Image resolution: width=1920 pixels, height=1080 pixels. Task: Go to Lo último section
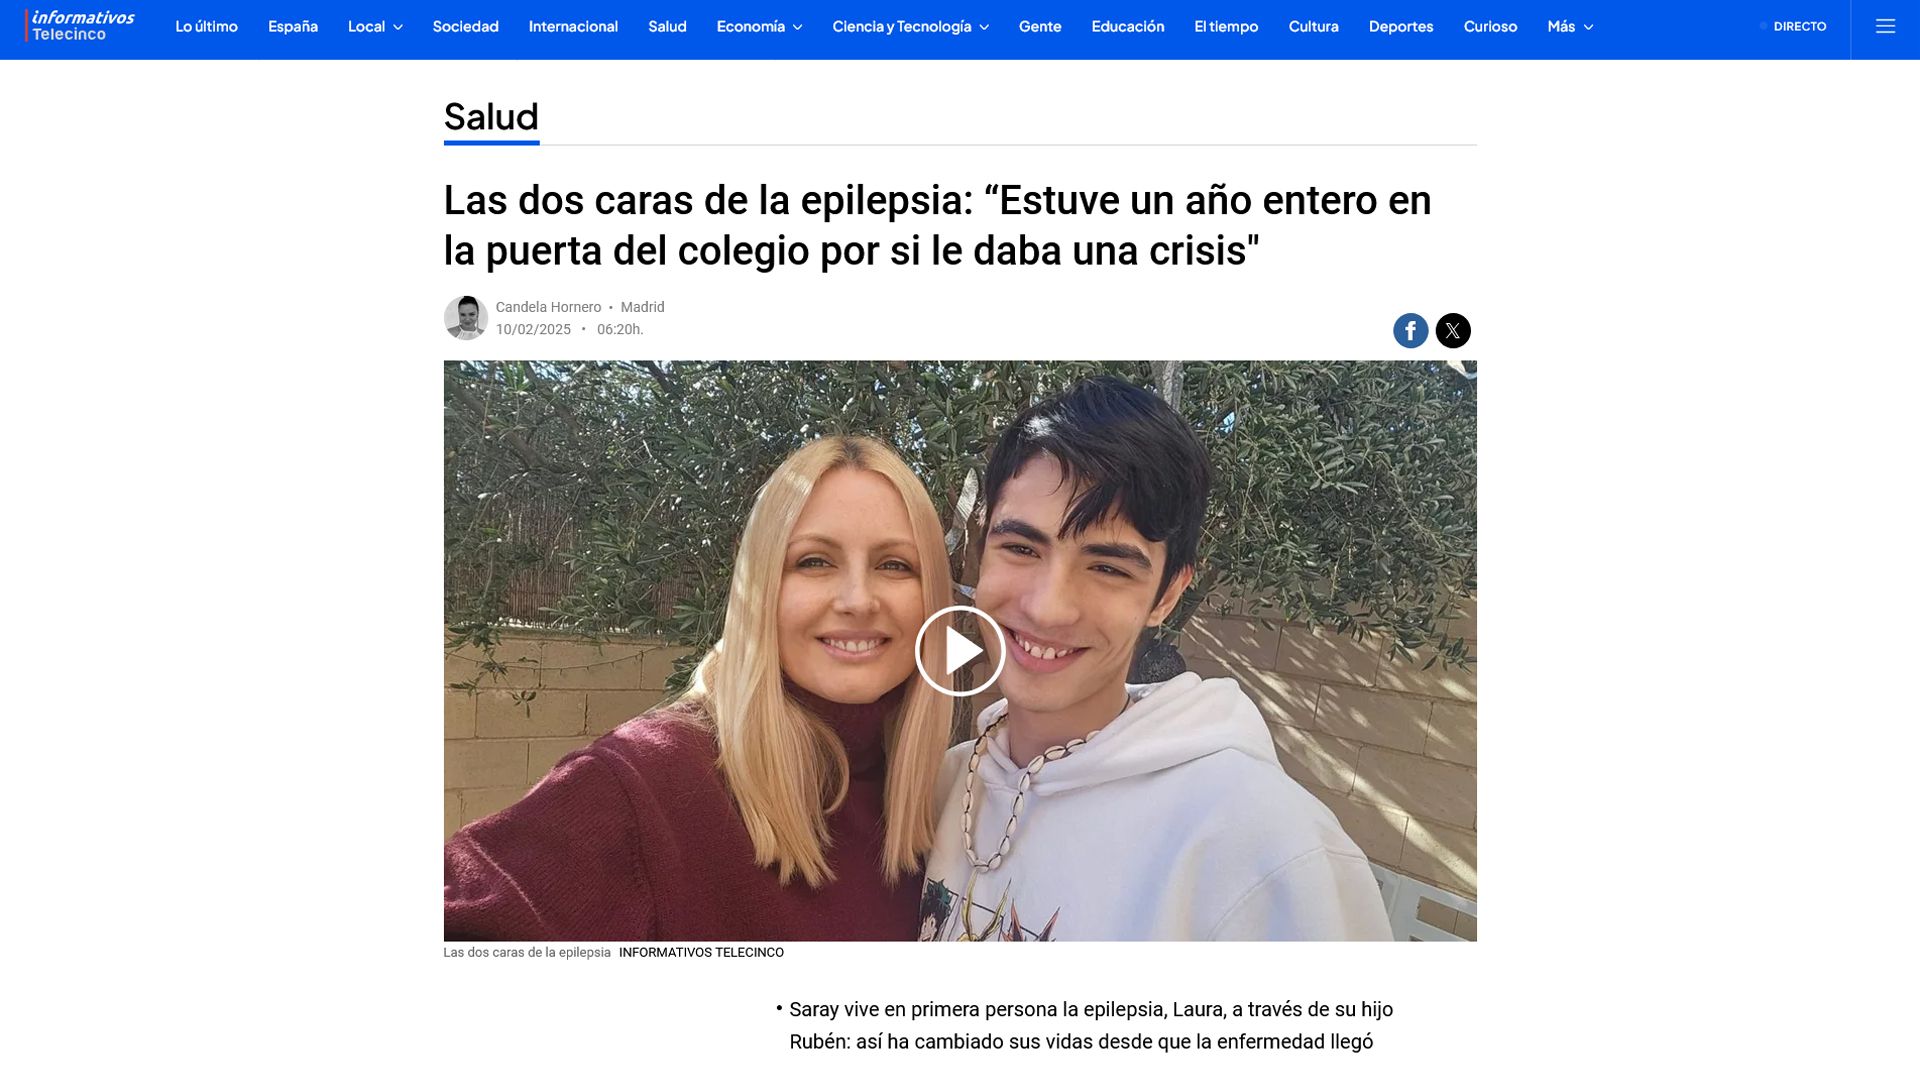tap(206, 27)
